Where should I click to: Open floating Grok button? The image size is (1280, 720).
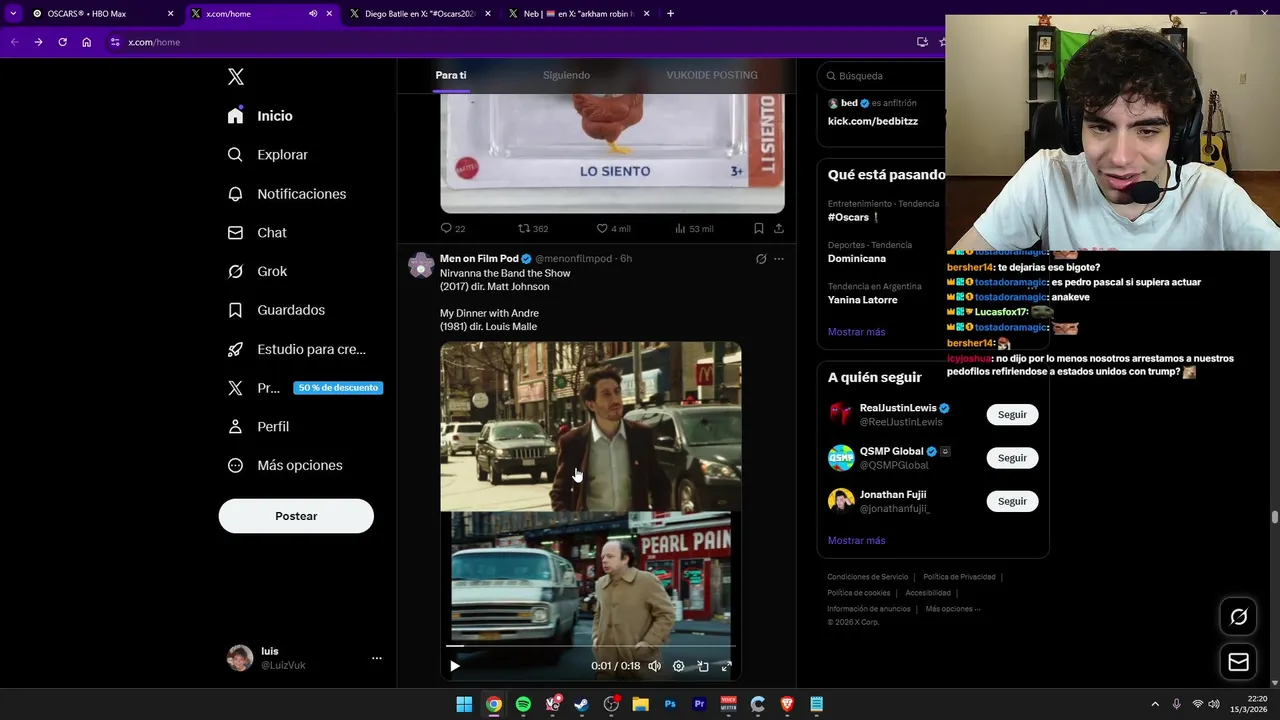tap(1238, 617)
